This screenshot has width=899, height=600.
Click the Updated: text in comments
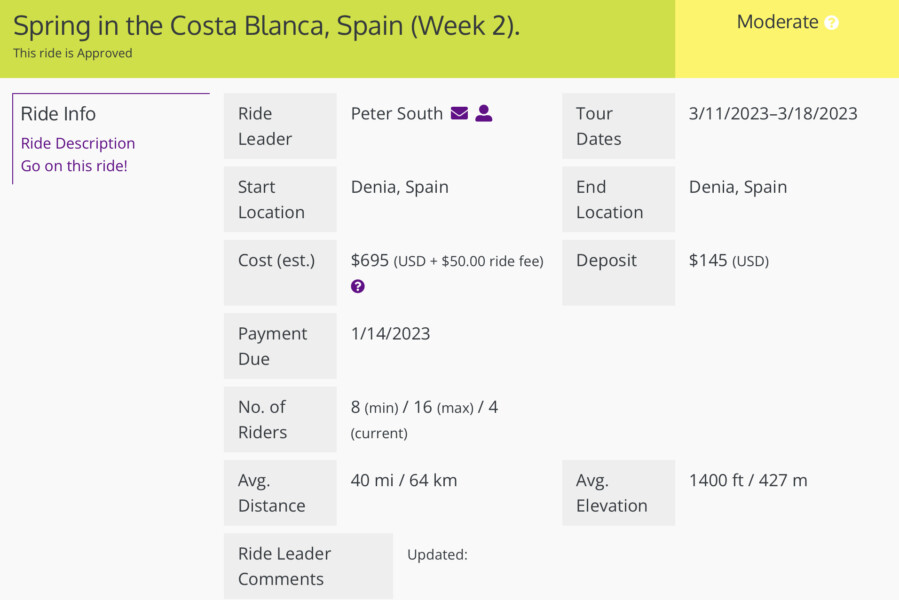437,555
